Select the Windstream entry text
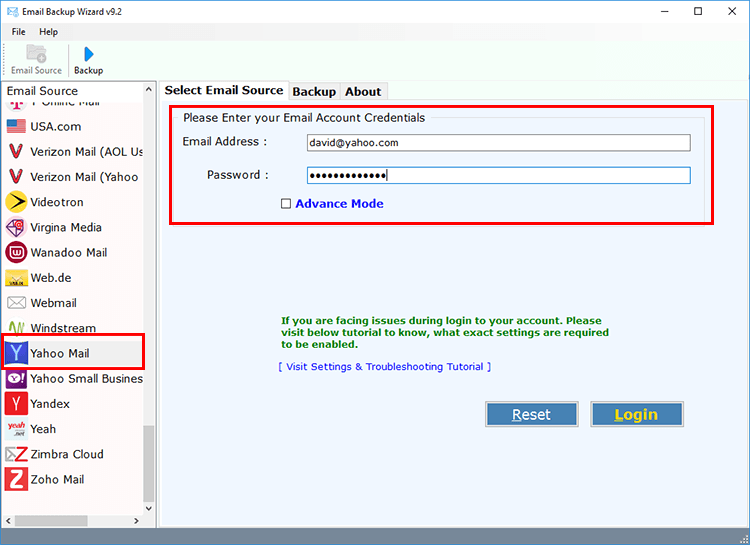The image size is (750, 545). click(x=63, y=328)
